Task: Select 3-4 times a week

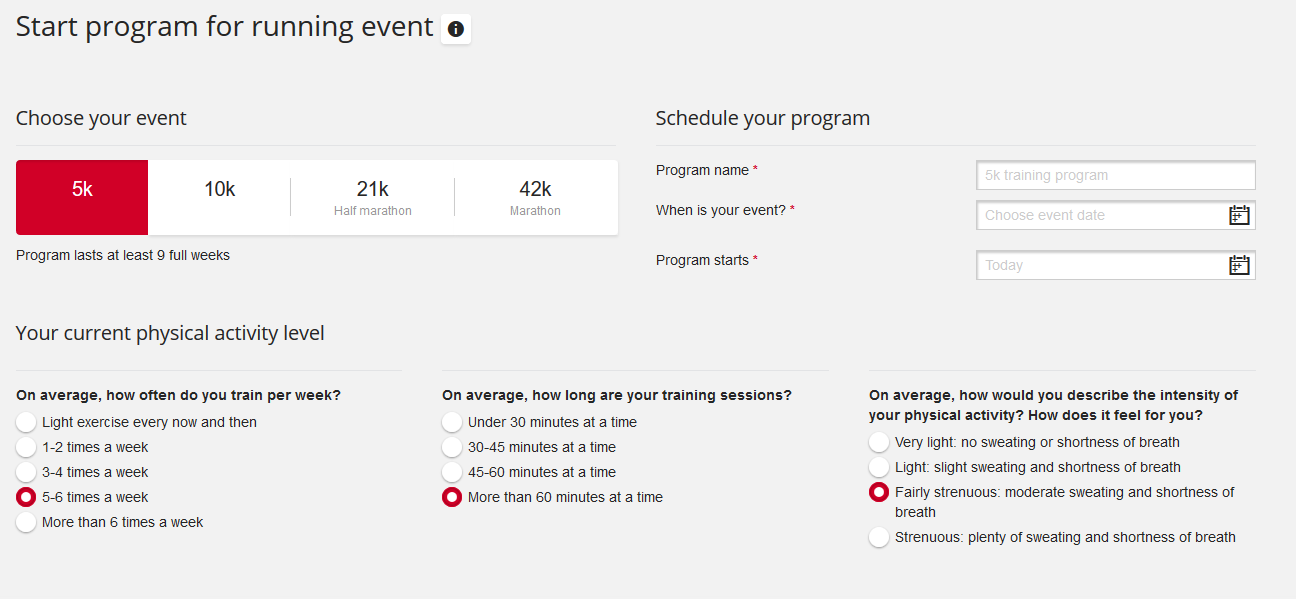Action: [x=27, y=472]
